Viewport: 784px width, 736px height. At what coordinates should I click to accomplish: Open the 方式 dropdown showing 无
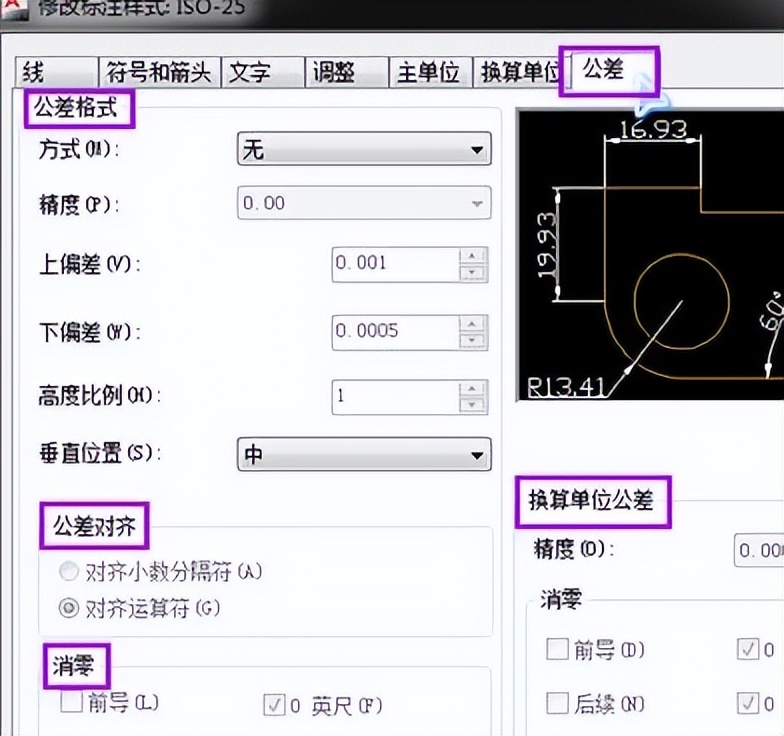[364, 148]
